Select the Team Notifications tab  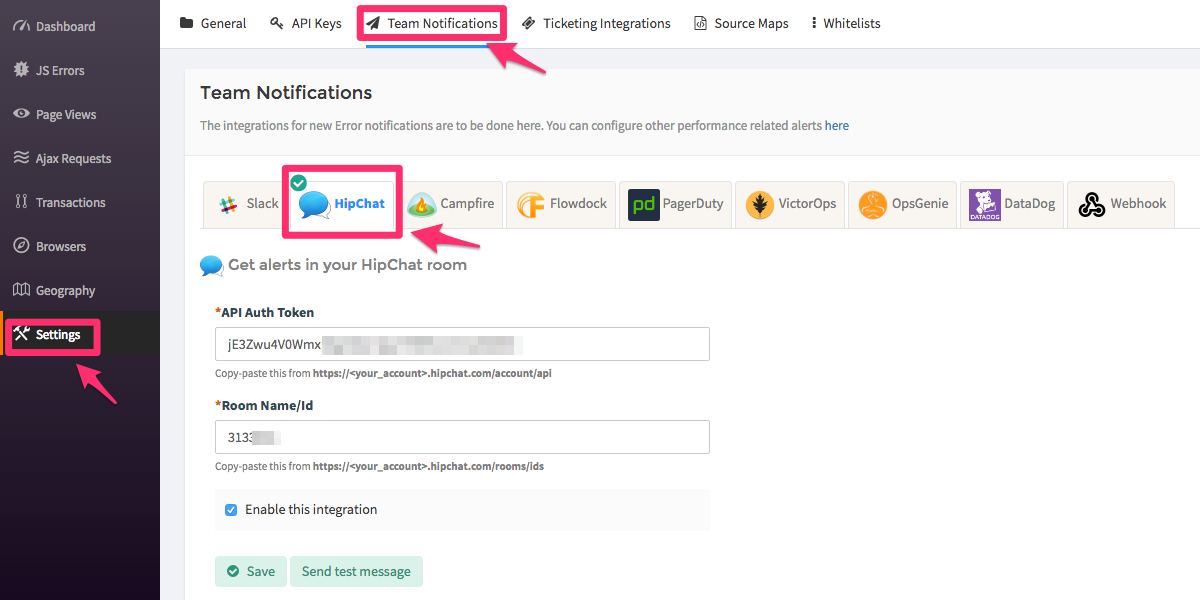pyautogui.click(x=431, y=23)
